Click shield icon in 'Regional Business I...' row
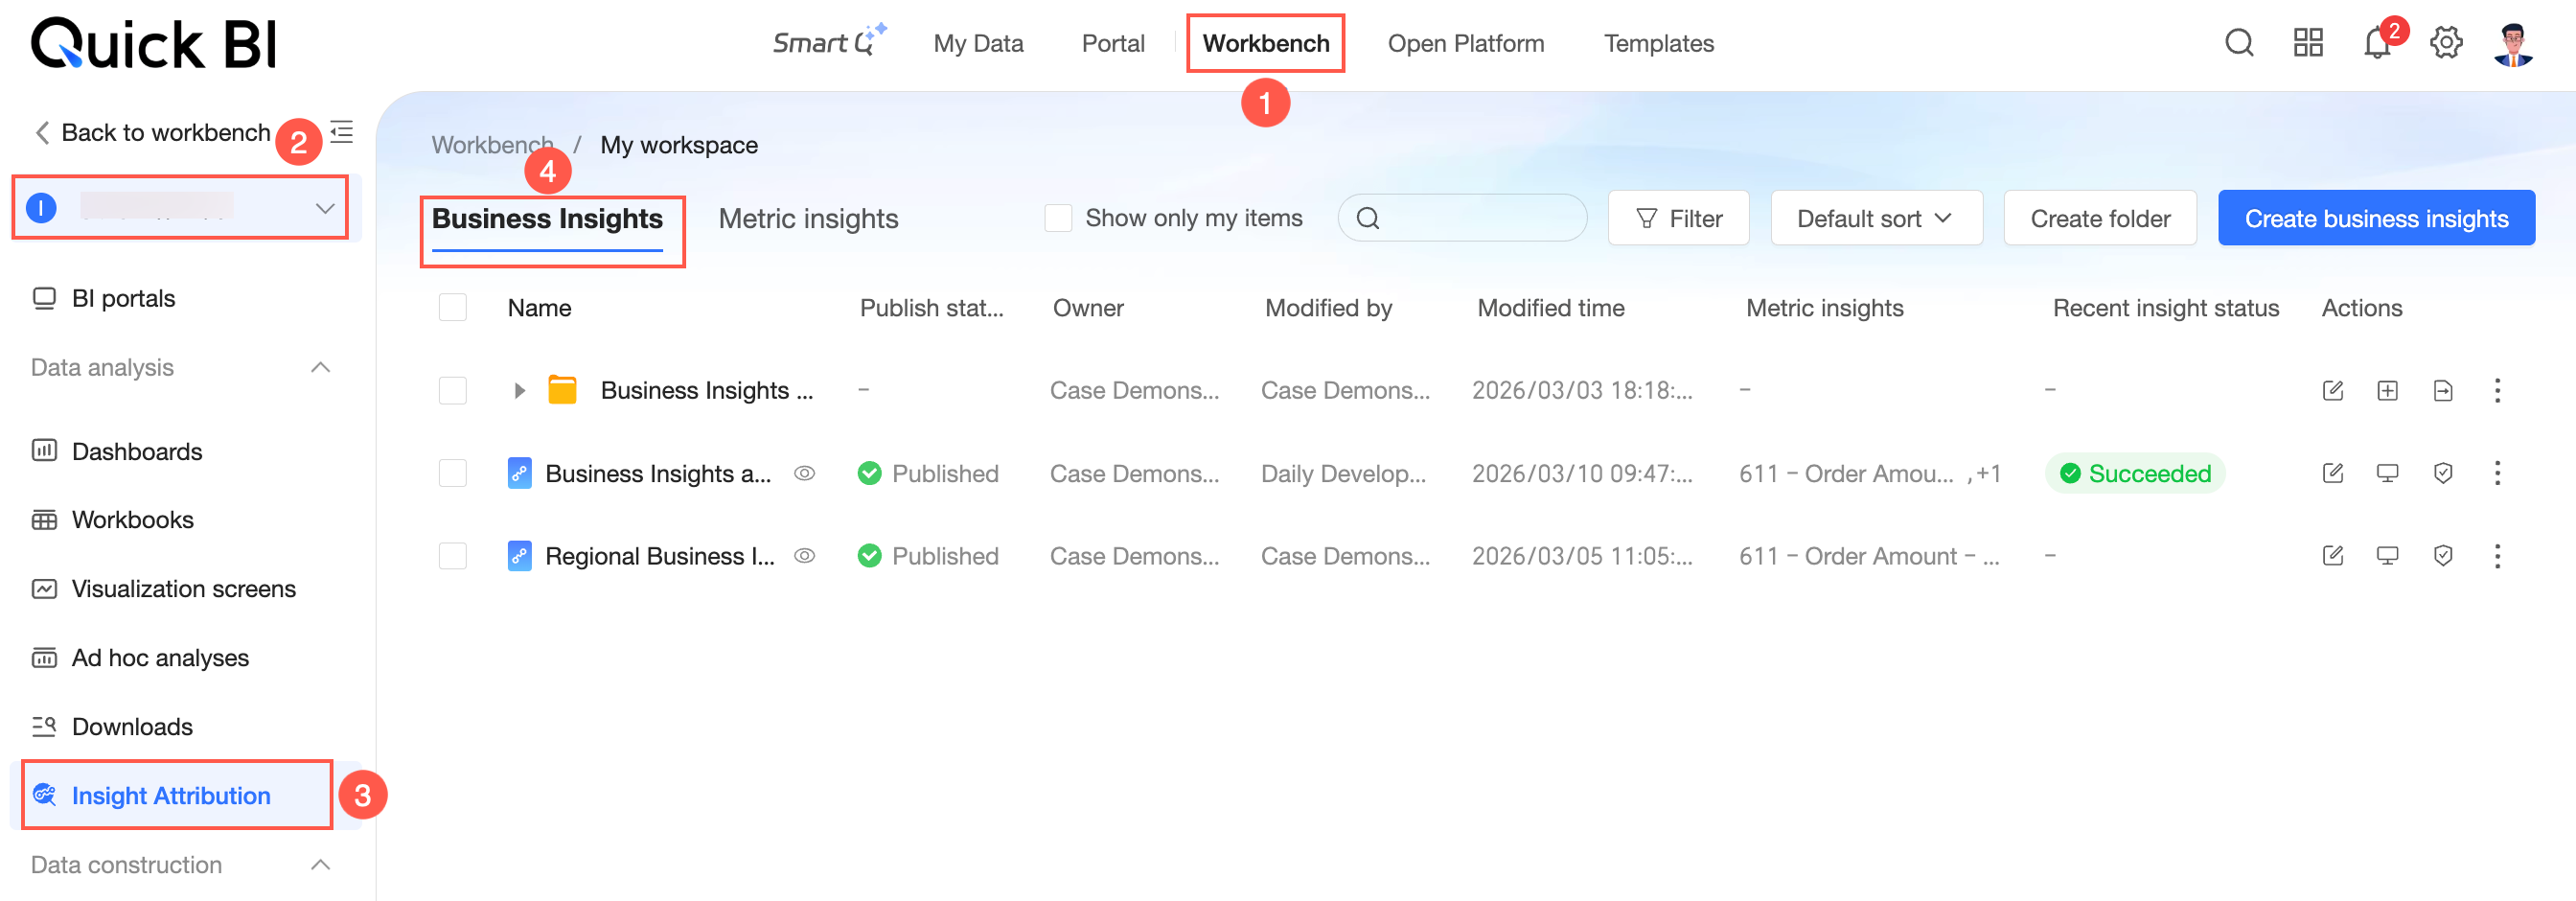 pos(2443,556)
